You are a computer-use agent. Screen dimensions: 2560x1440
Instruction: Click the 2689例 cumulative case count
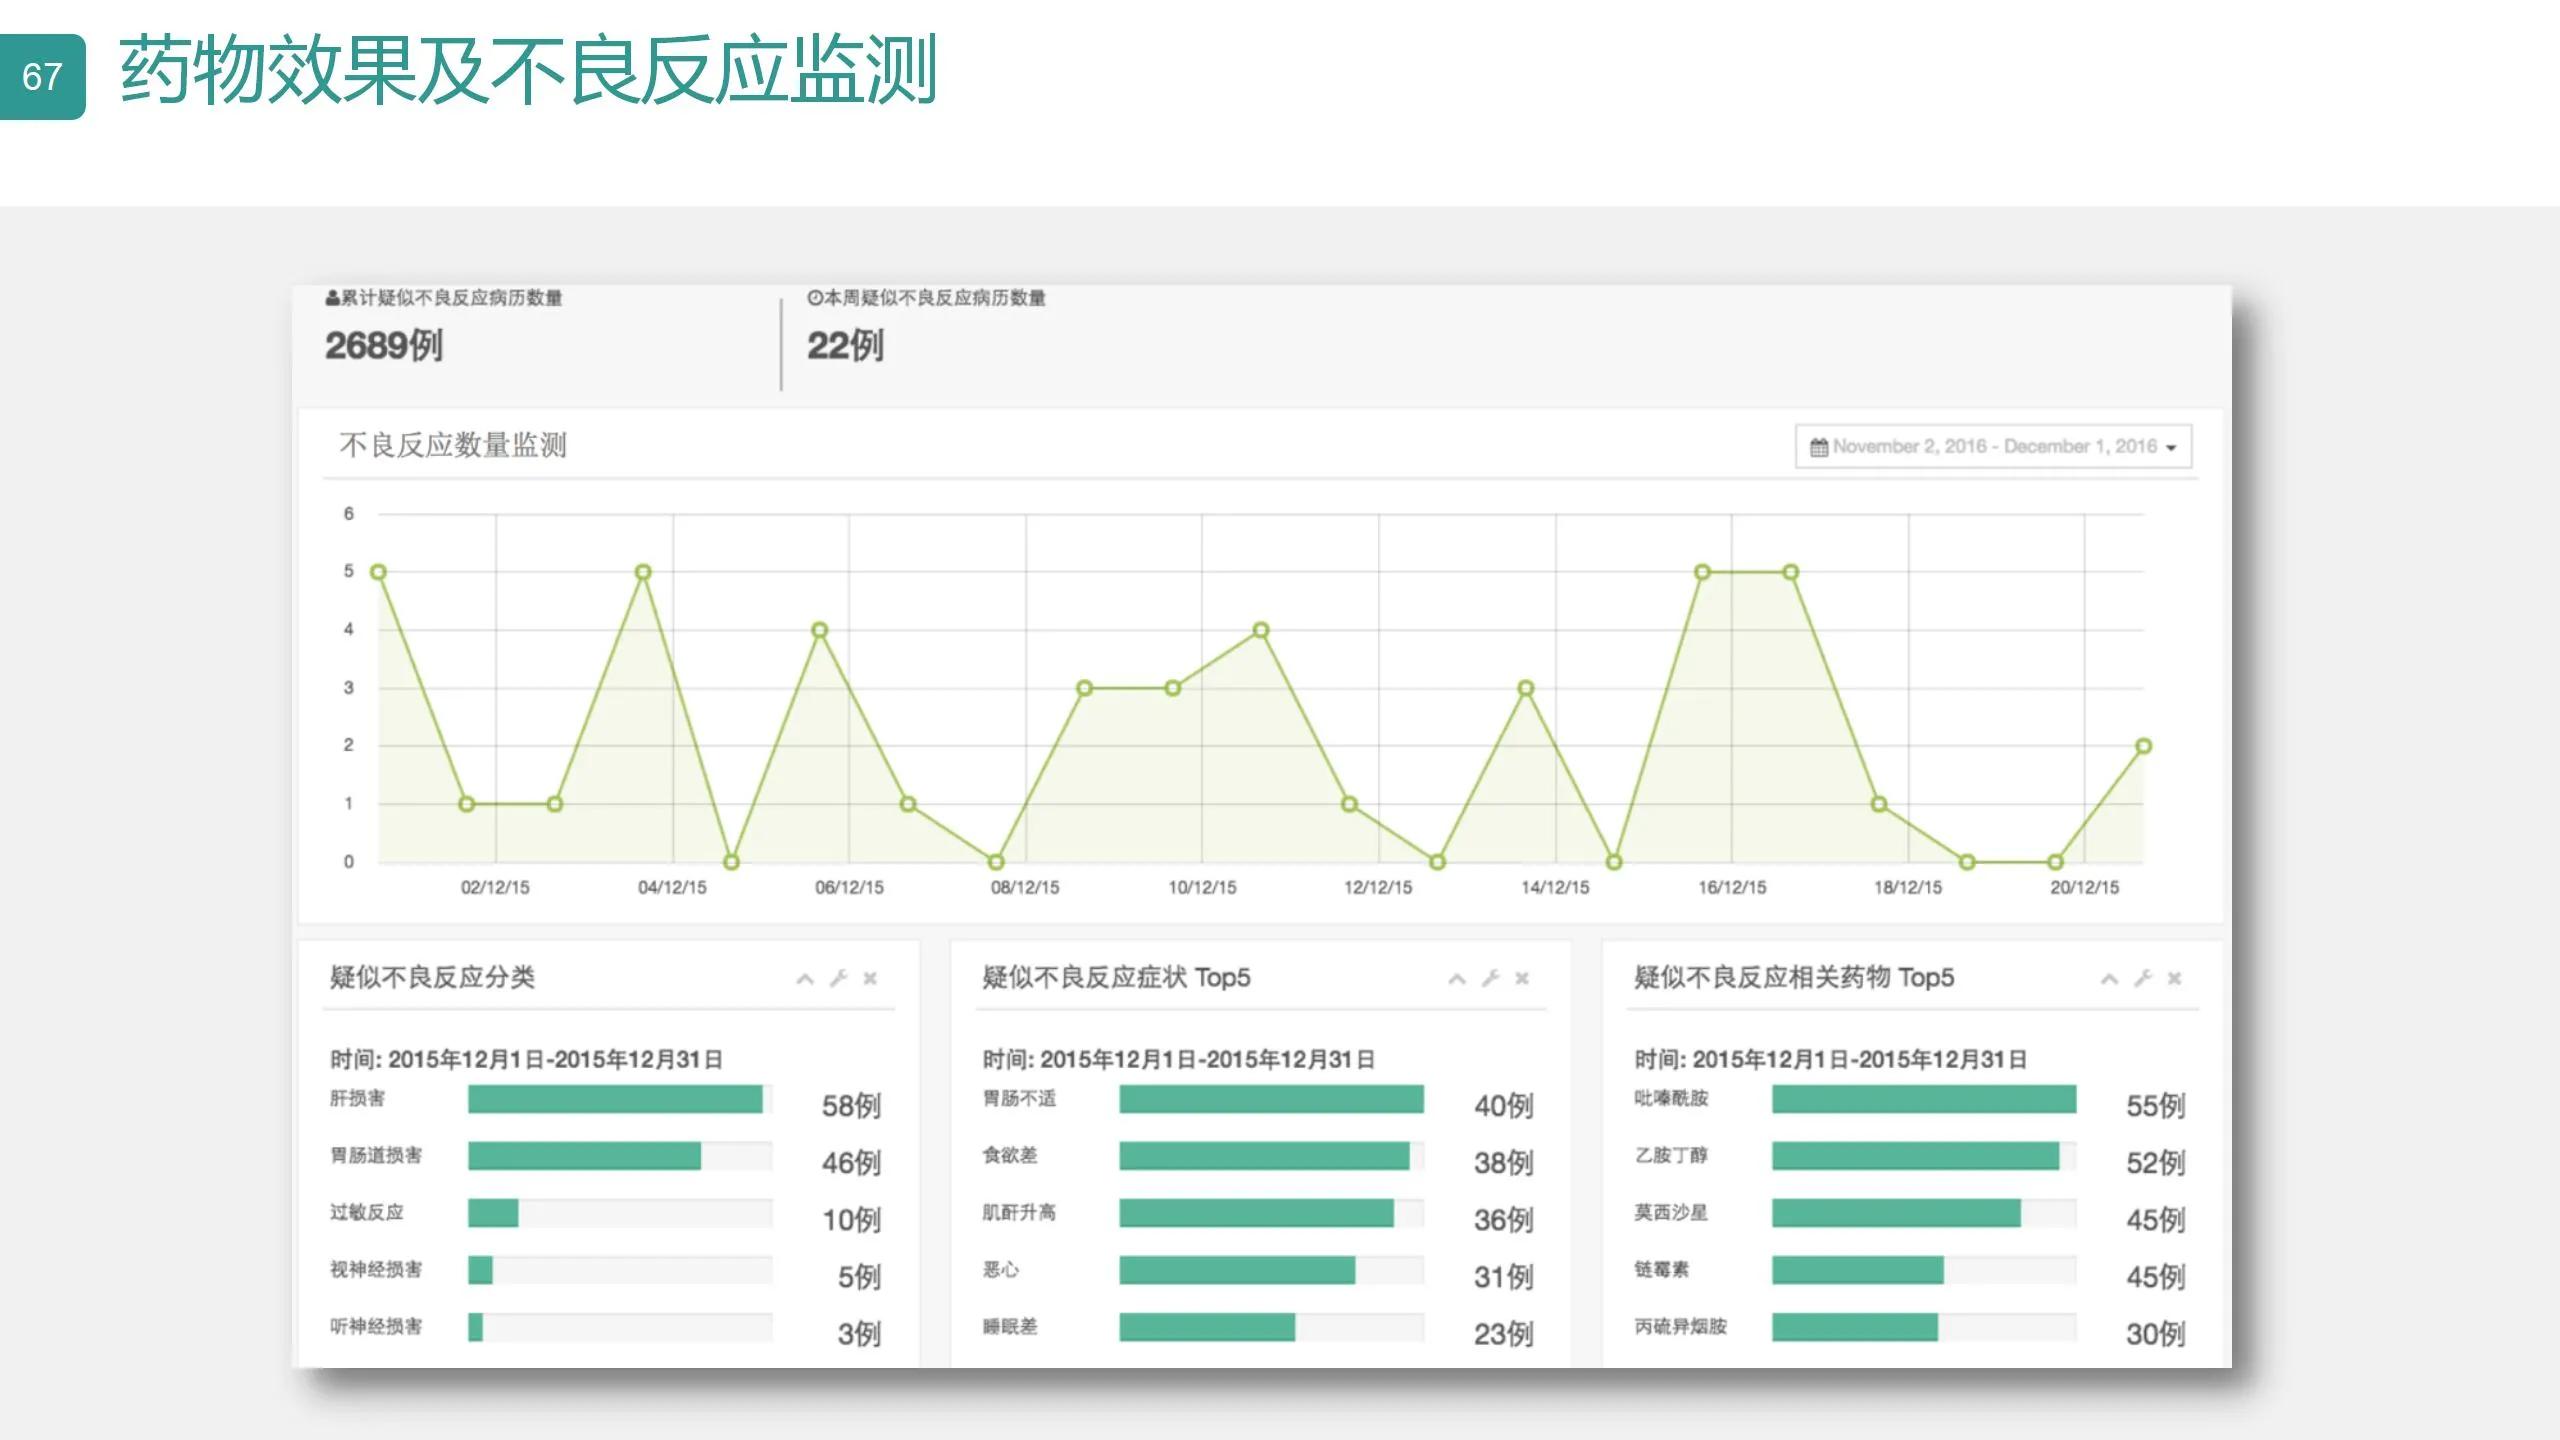[387, 349]
